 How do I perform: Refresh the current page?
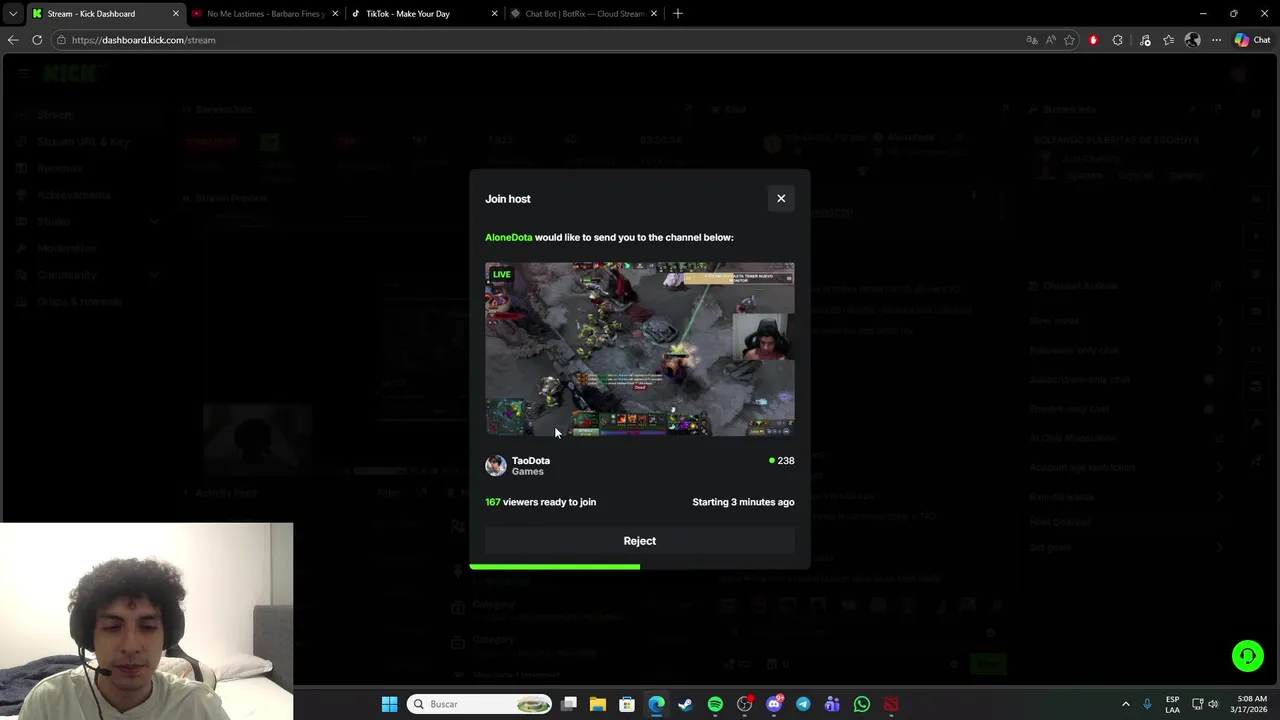(x=37, y=40)
